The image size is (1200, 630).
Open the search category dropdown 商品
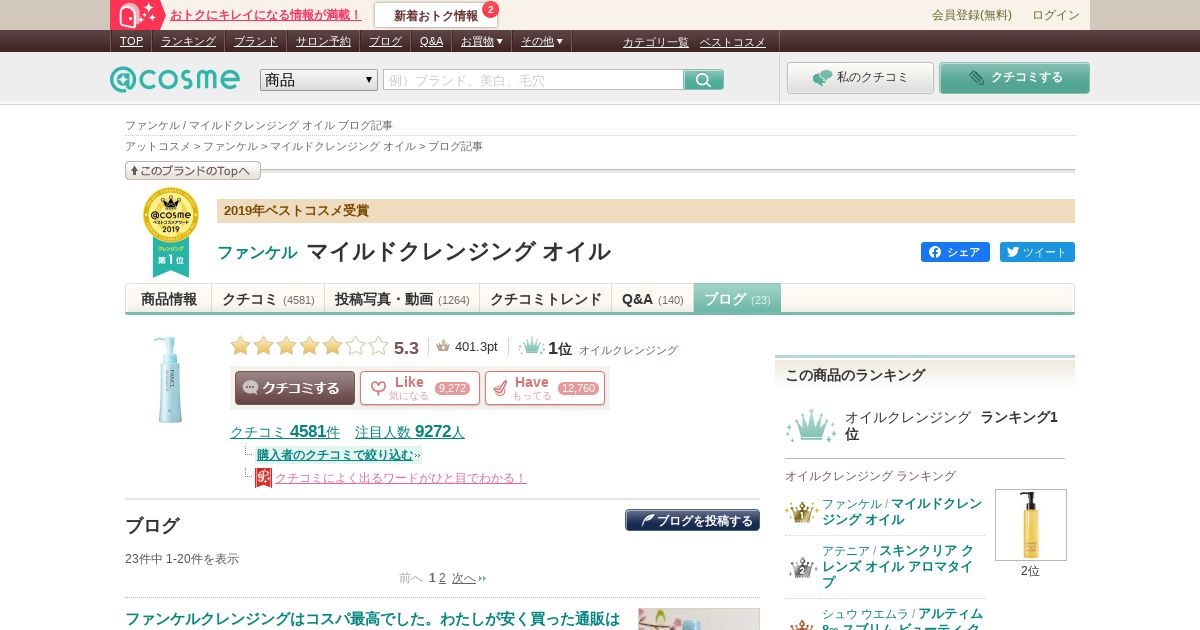point(319,80)
